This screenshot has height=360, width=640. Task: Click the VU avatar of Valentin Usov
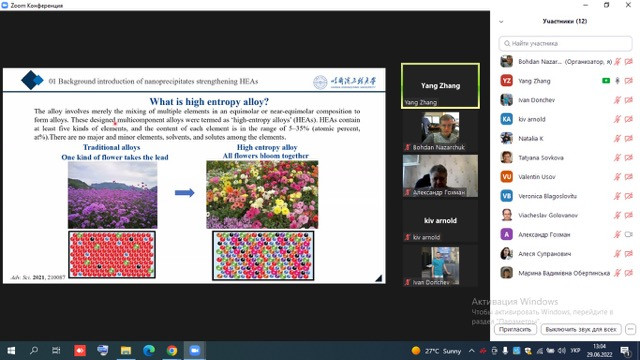pyautogui.click(x=507, y=177)
